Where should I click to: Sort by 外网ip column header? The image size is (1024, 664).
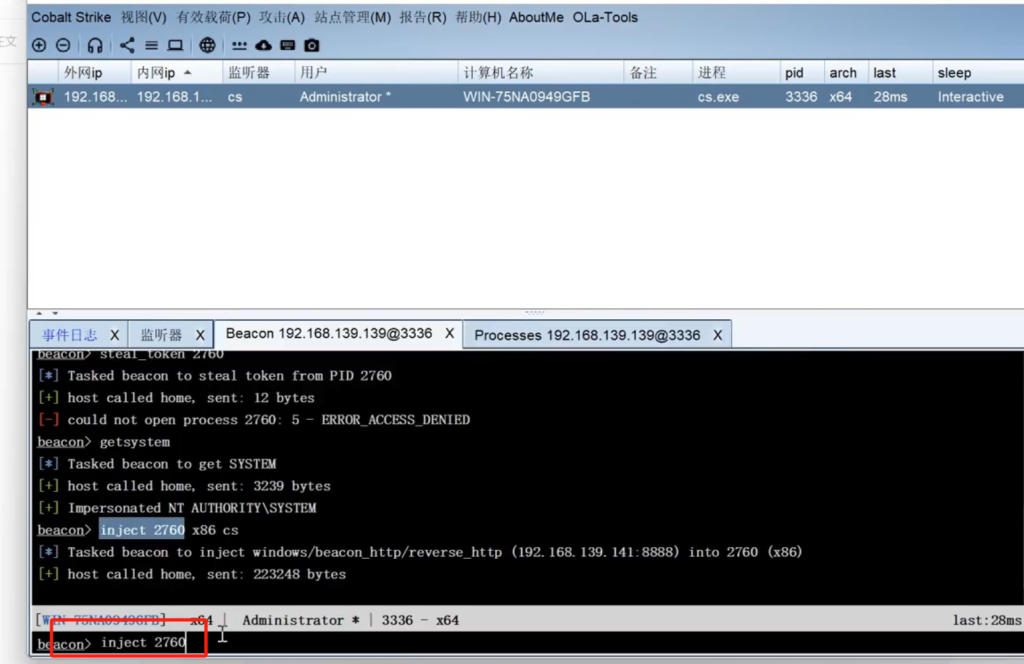[95, 72]
